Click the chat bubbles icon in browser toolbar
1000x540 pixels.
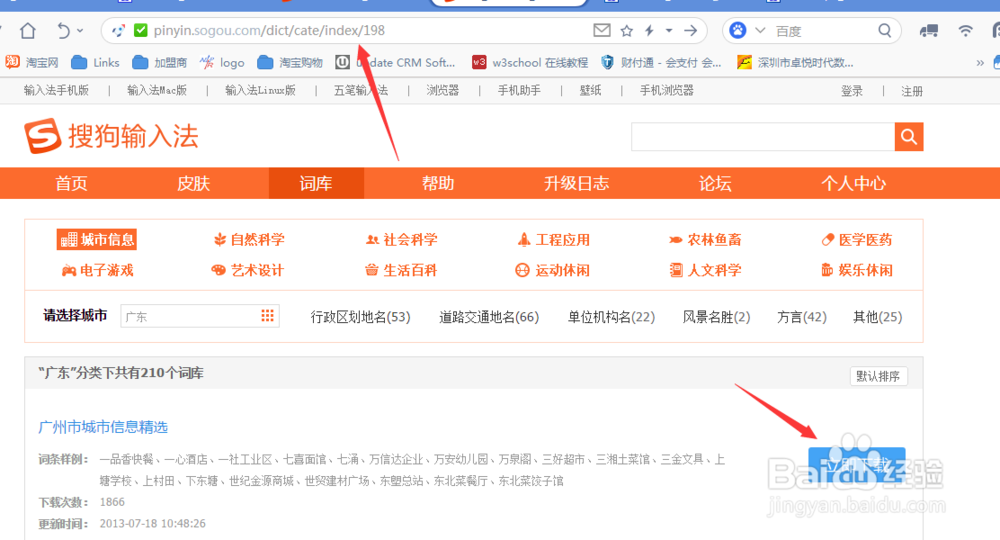(x=929, y=30)
